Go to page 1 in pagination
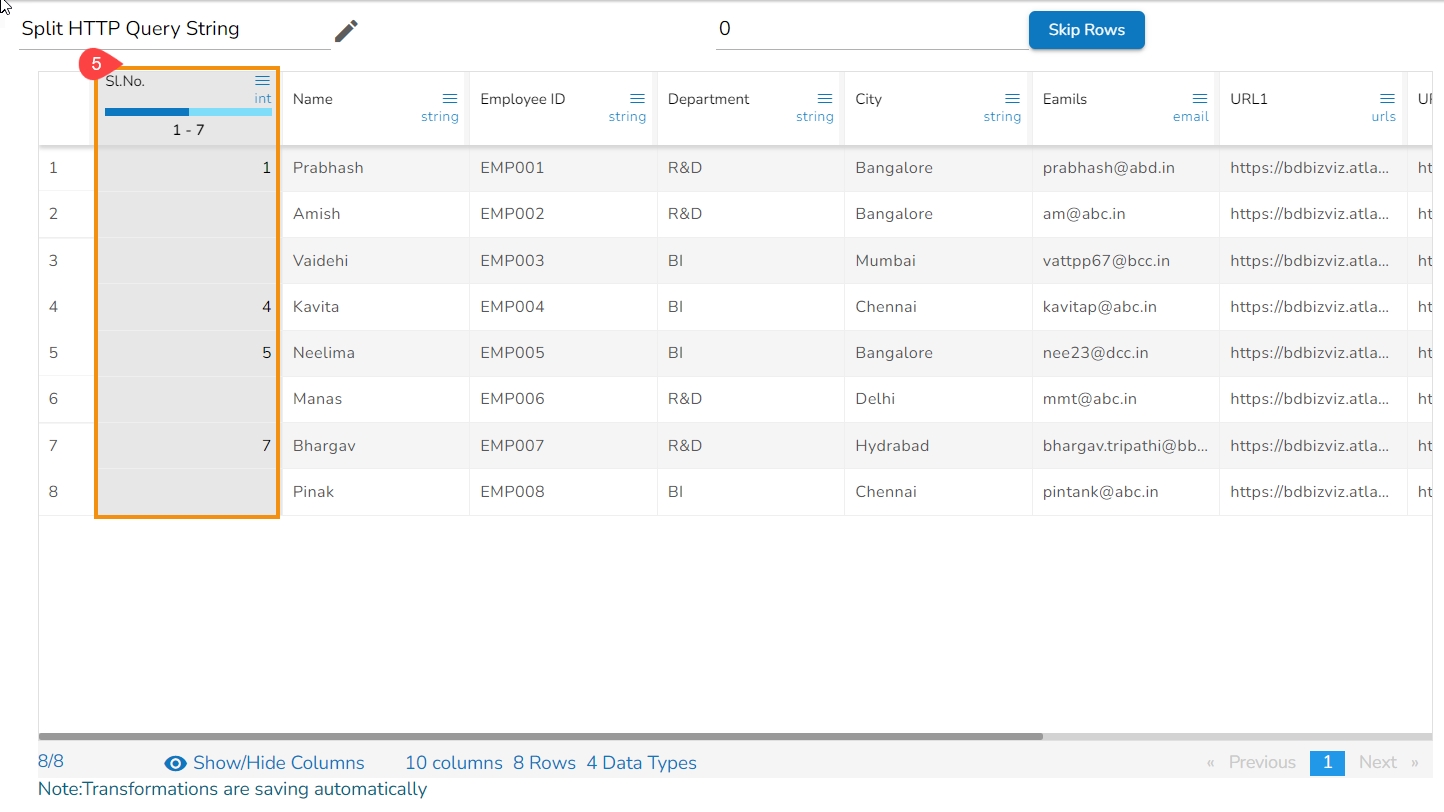Viewport: 1444px width, 812px height. (1327, 763)
